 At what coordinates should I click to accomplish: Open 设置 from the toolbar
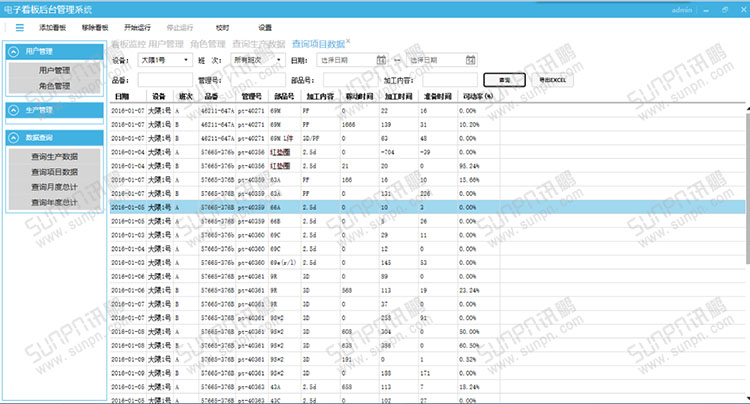click(265, 28)
